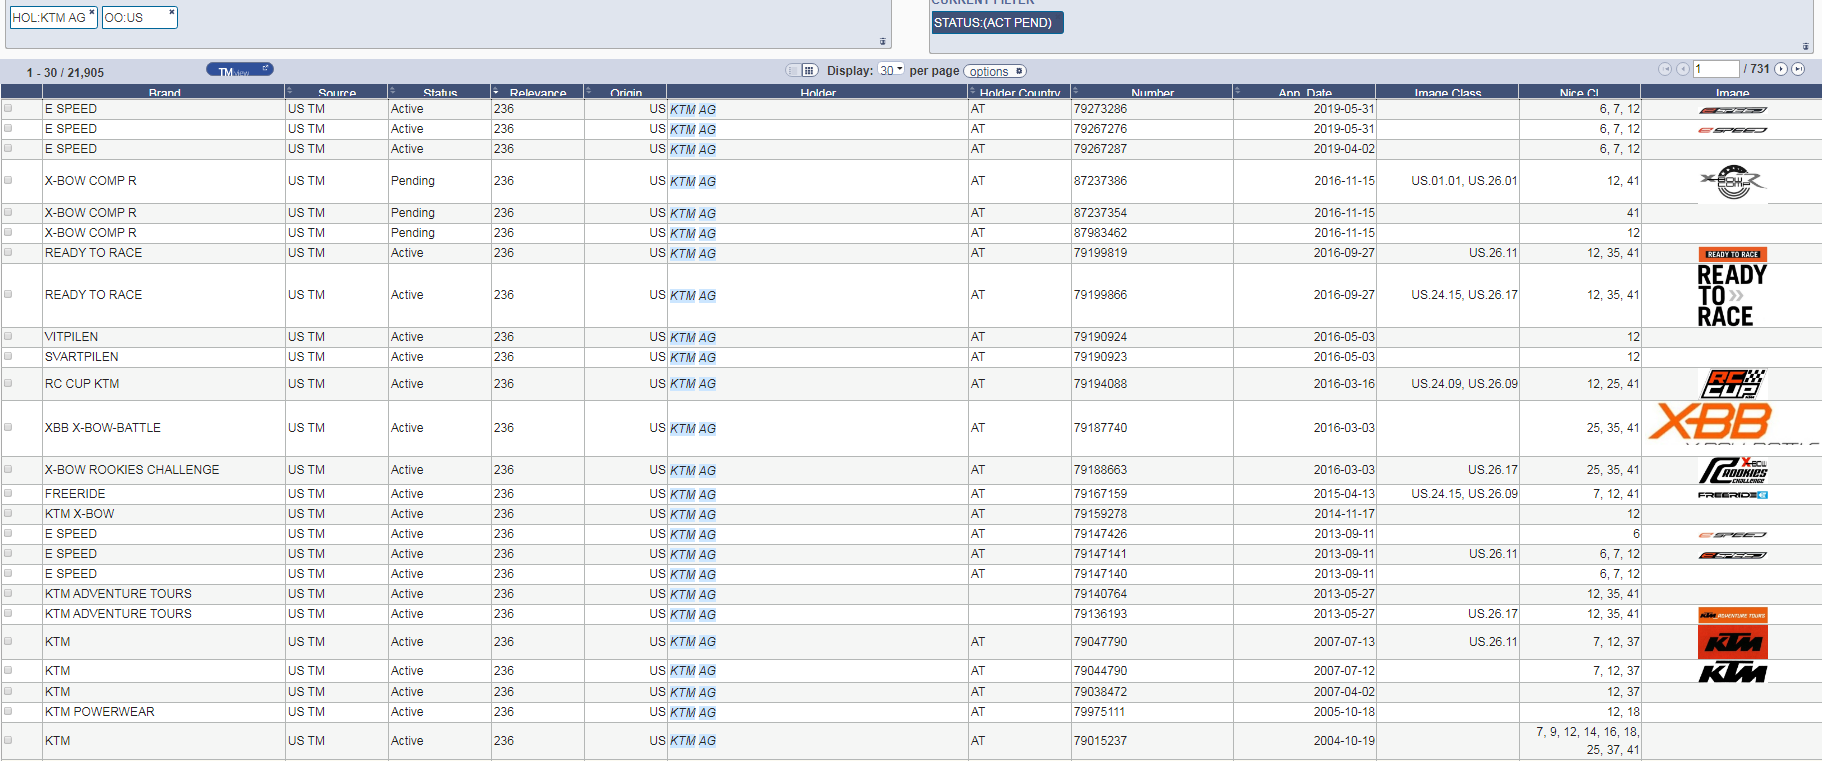Expand the options menu
The image size is (1822, 761).
[x=995, y=71]
